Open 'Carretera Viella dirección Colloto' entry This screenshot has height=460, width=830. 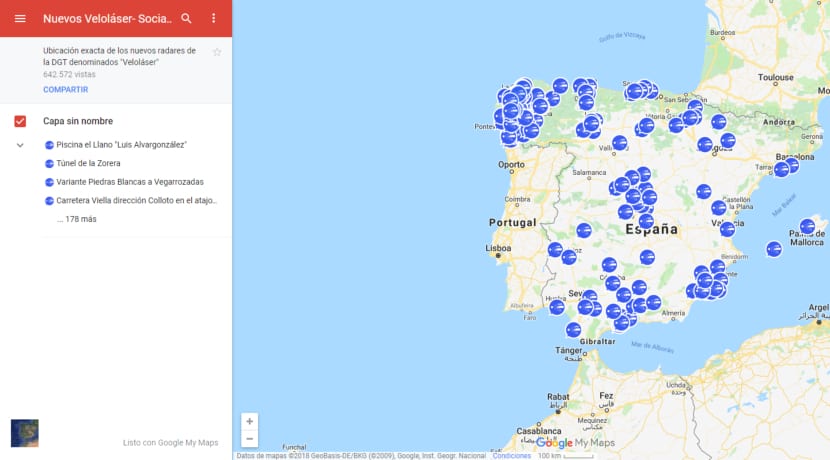(x=136, y=200)
